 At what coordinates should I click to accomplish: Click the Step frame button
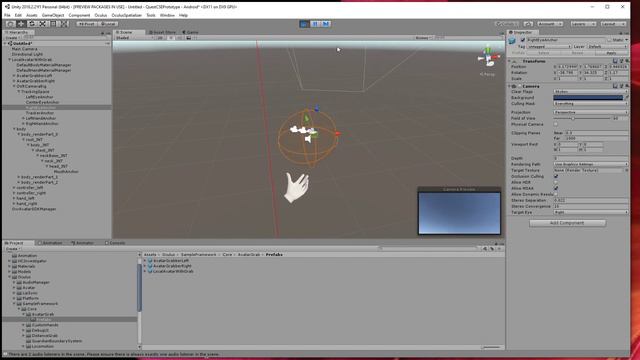click(x=326, y=24)
